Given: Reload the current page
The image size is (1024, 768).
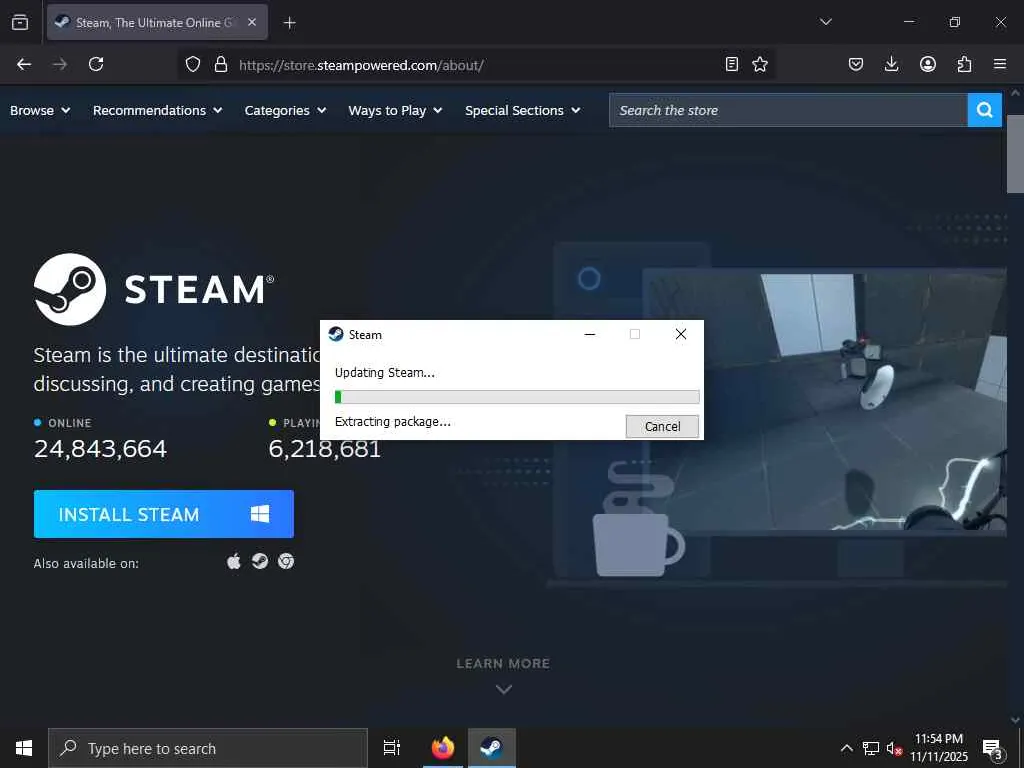Looking at the screenshot, I should [96, 64].
